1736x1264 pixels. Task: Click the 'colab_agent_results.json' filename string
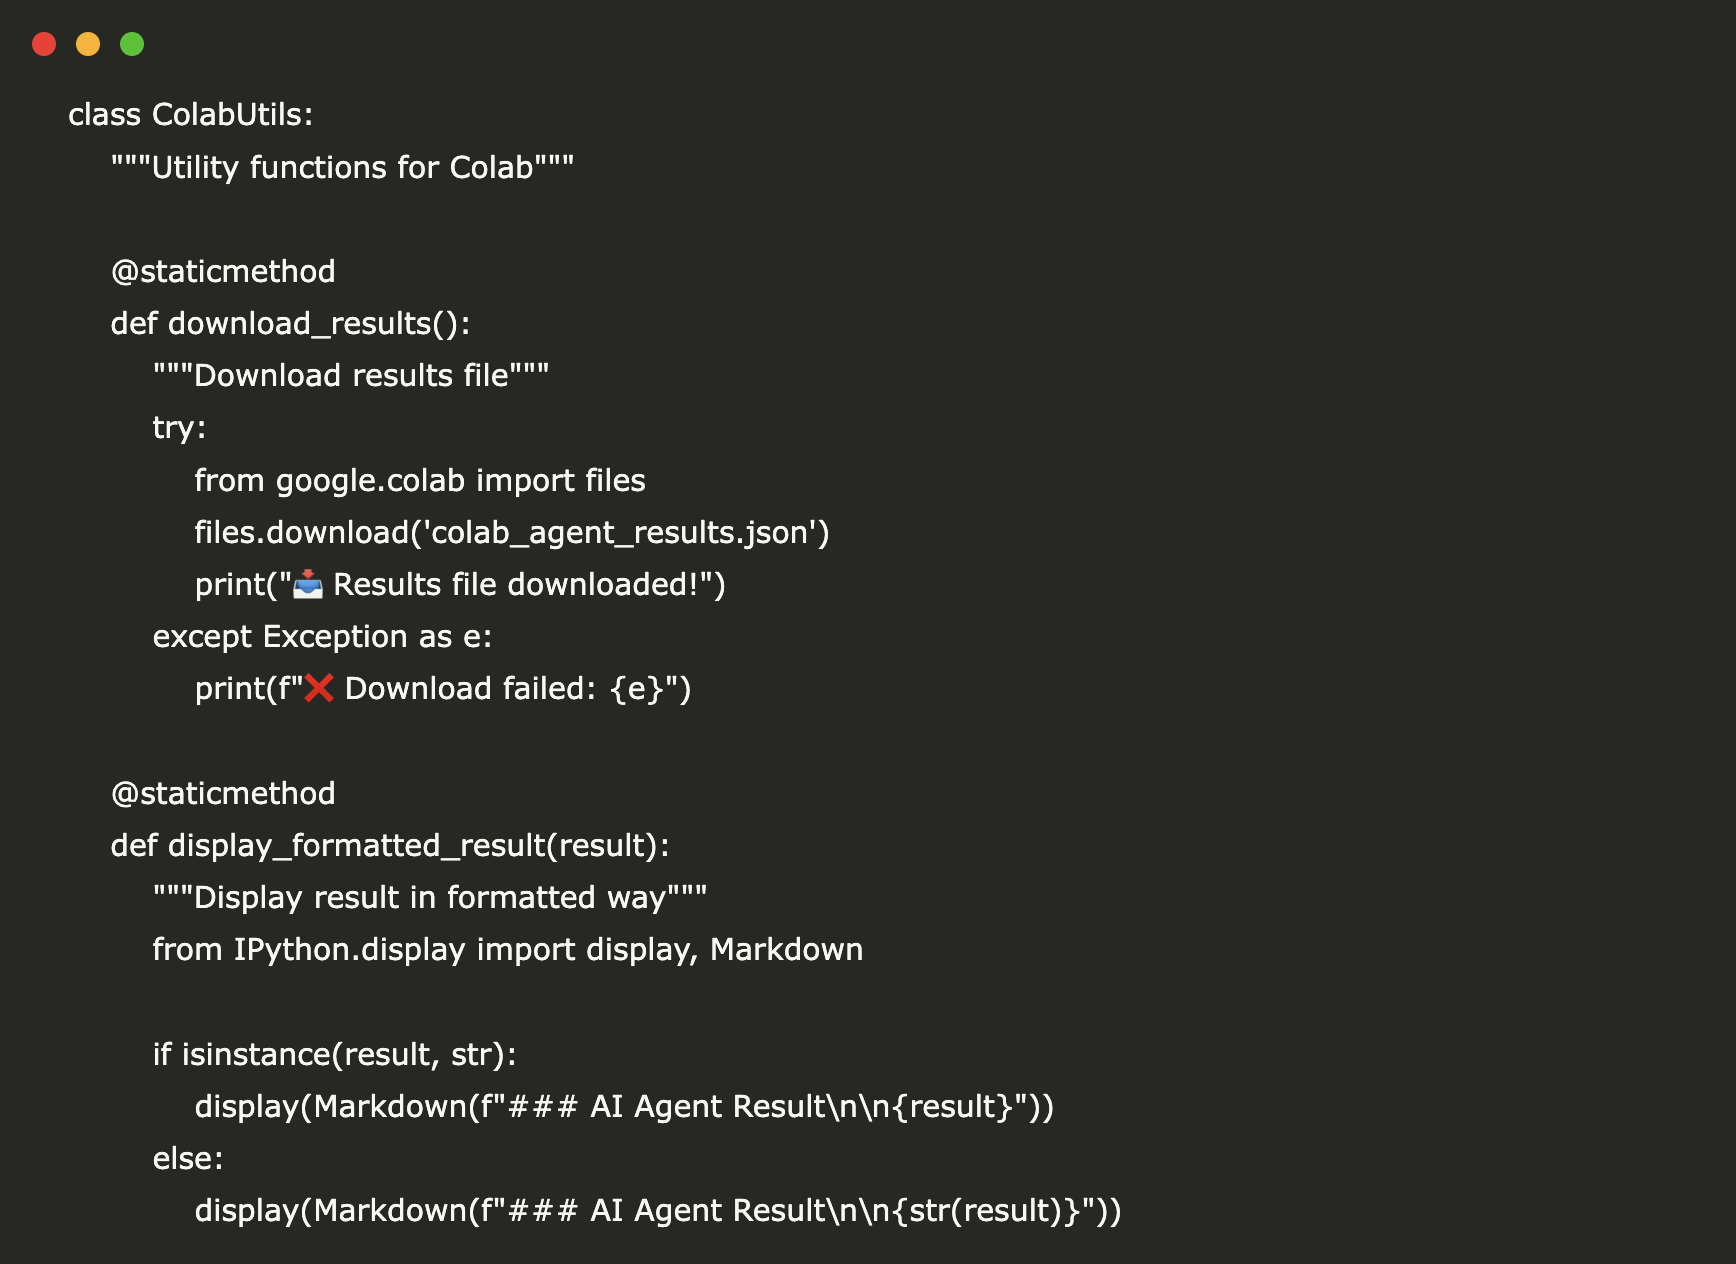pyautogui.click(x=618, y=533)
